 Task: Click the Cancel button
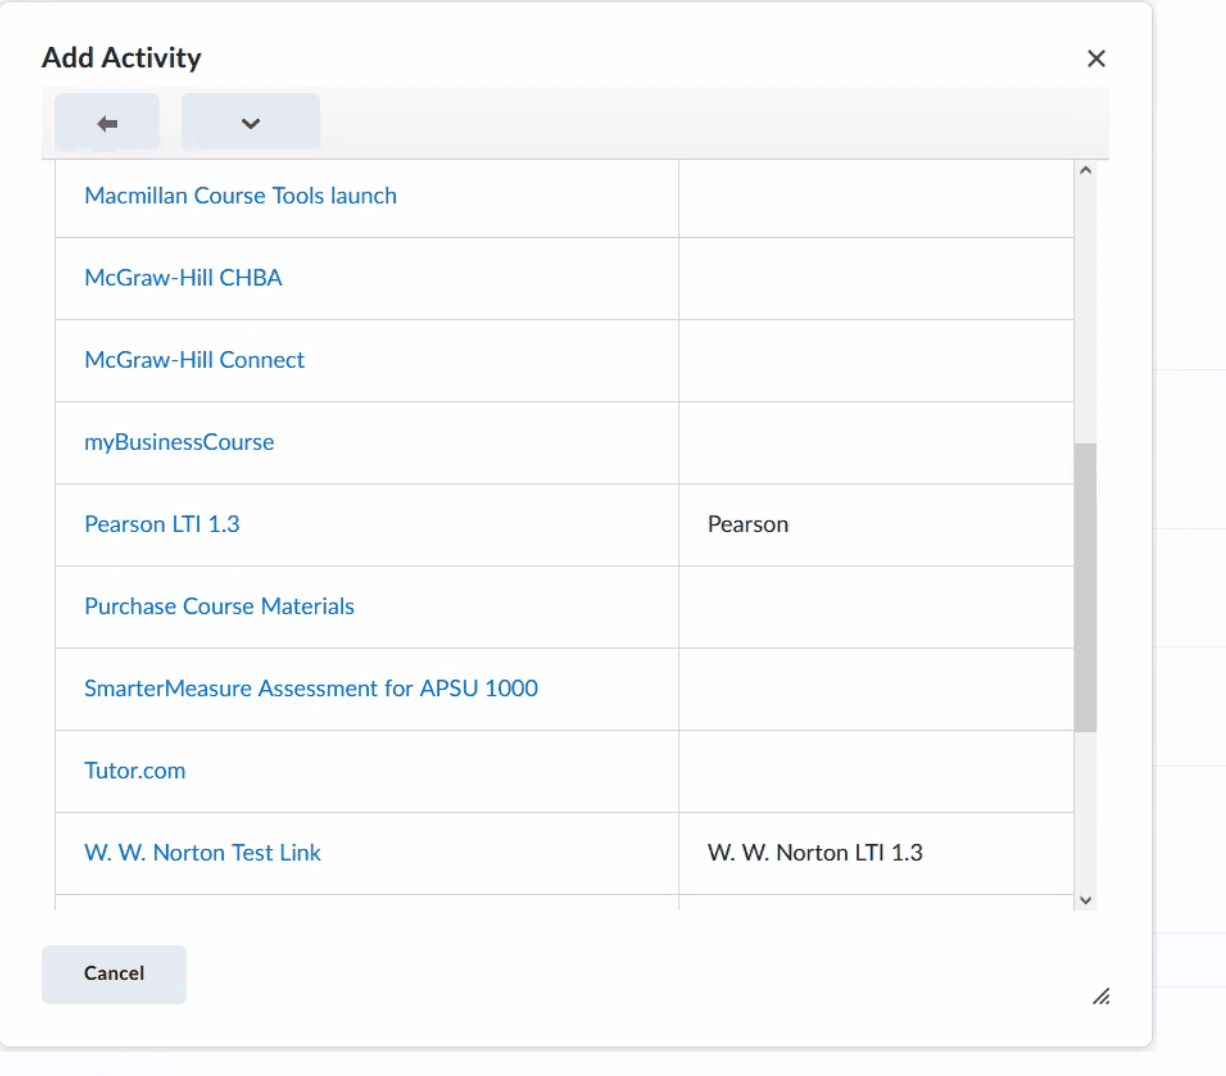pos(114,974)
